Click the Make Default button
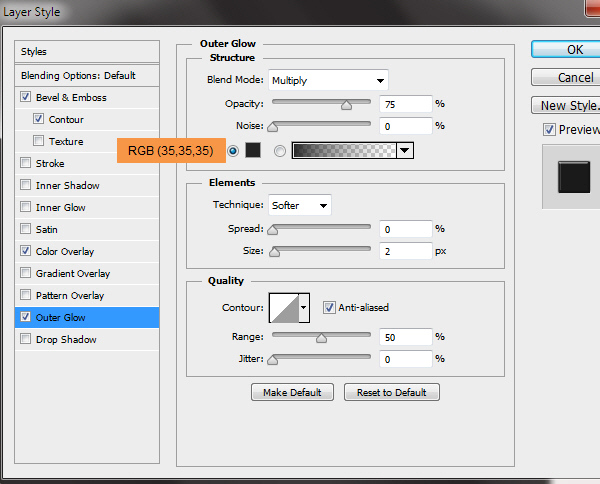 click(291, 393)
